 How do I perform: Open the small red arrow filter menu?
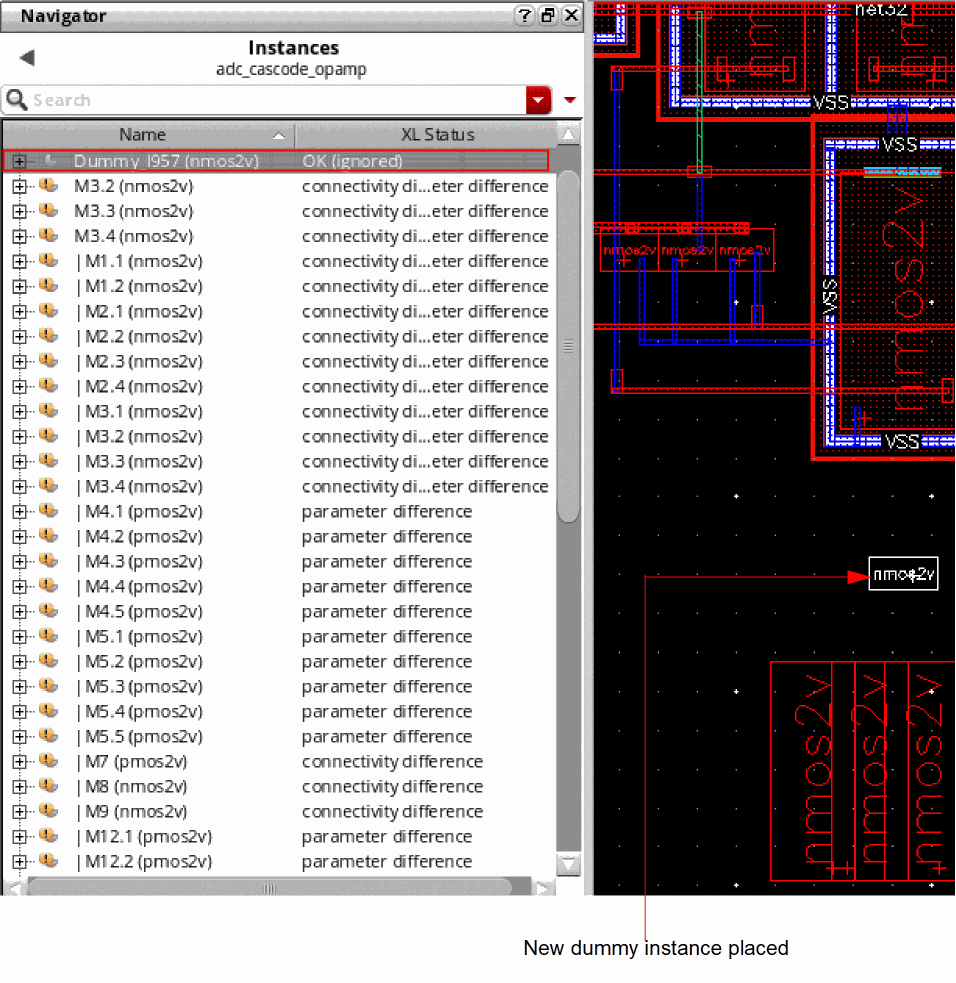click(x=570, y=100)
